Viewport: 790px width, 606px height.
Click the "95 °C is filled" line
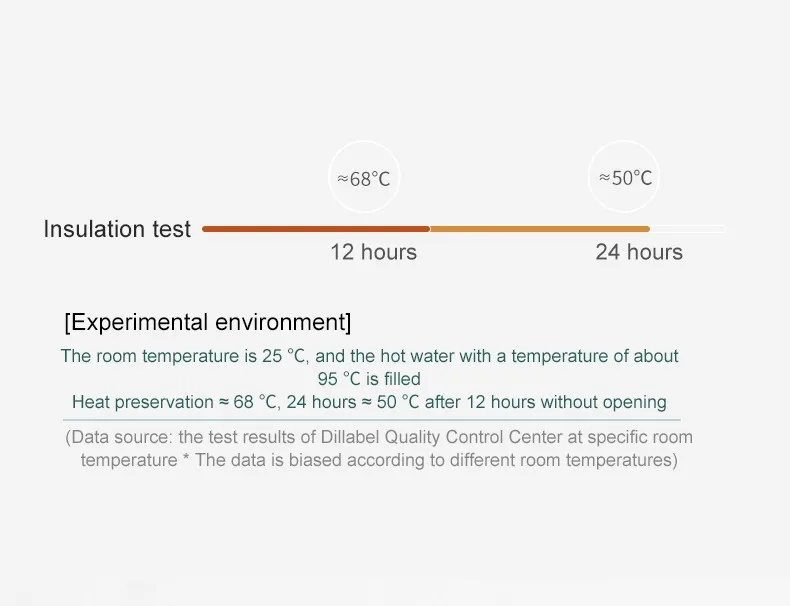(369, 379)
